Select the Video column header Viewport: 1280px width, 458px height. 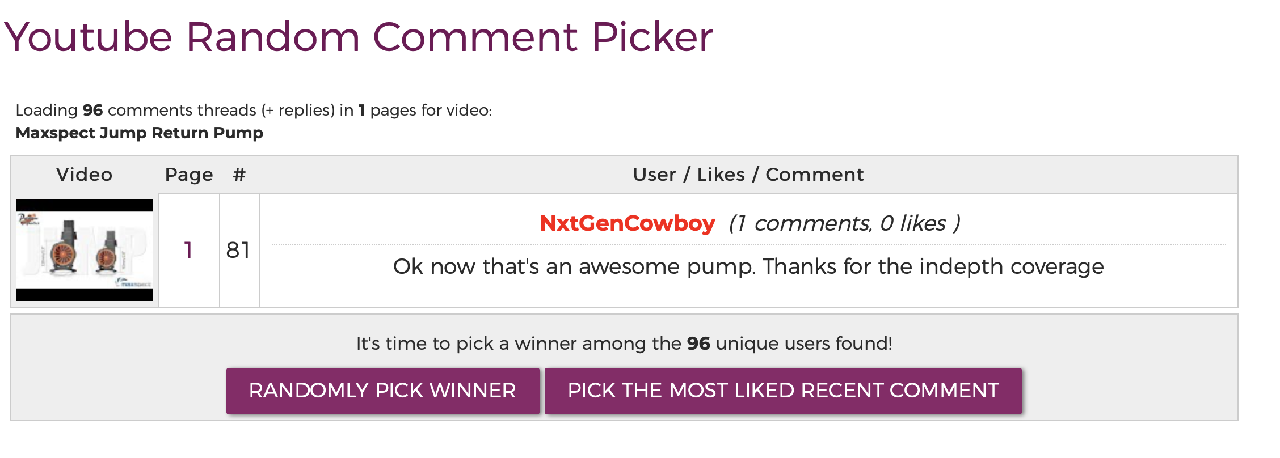[85, 174]
